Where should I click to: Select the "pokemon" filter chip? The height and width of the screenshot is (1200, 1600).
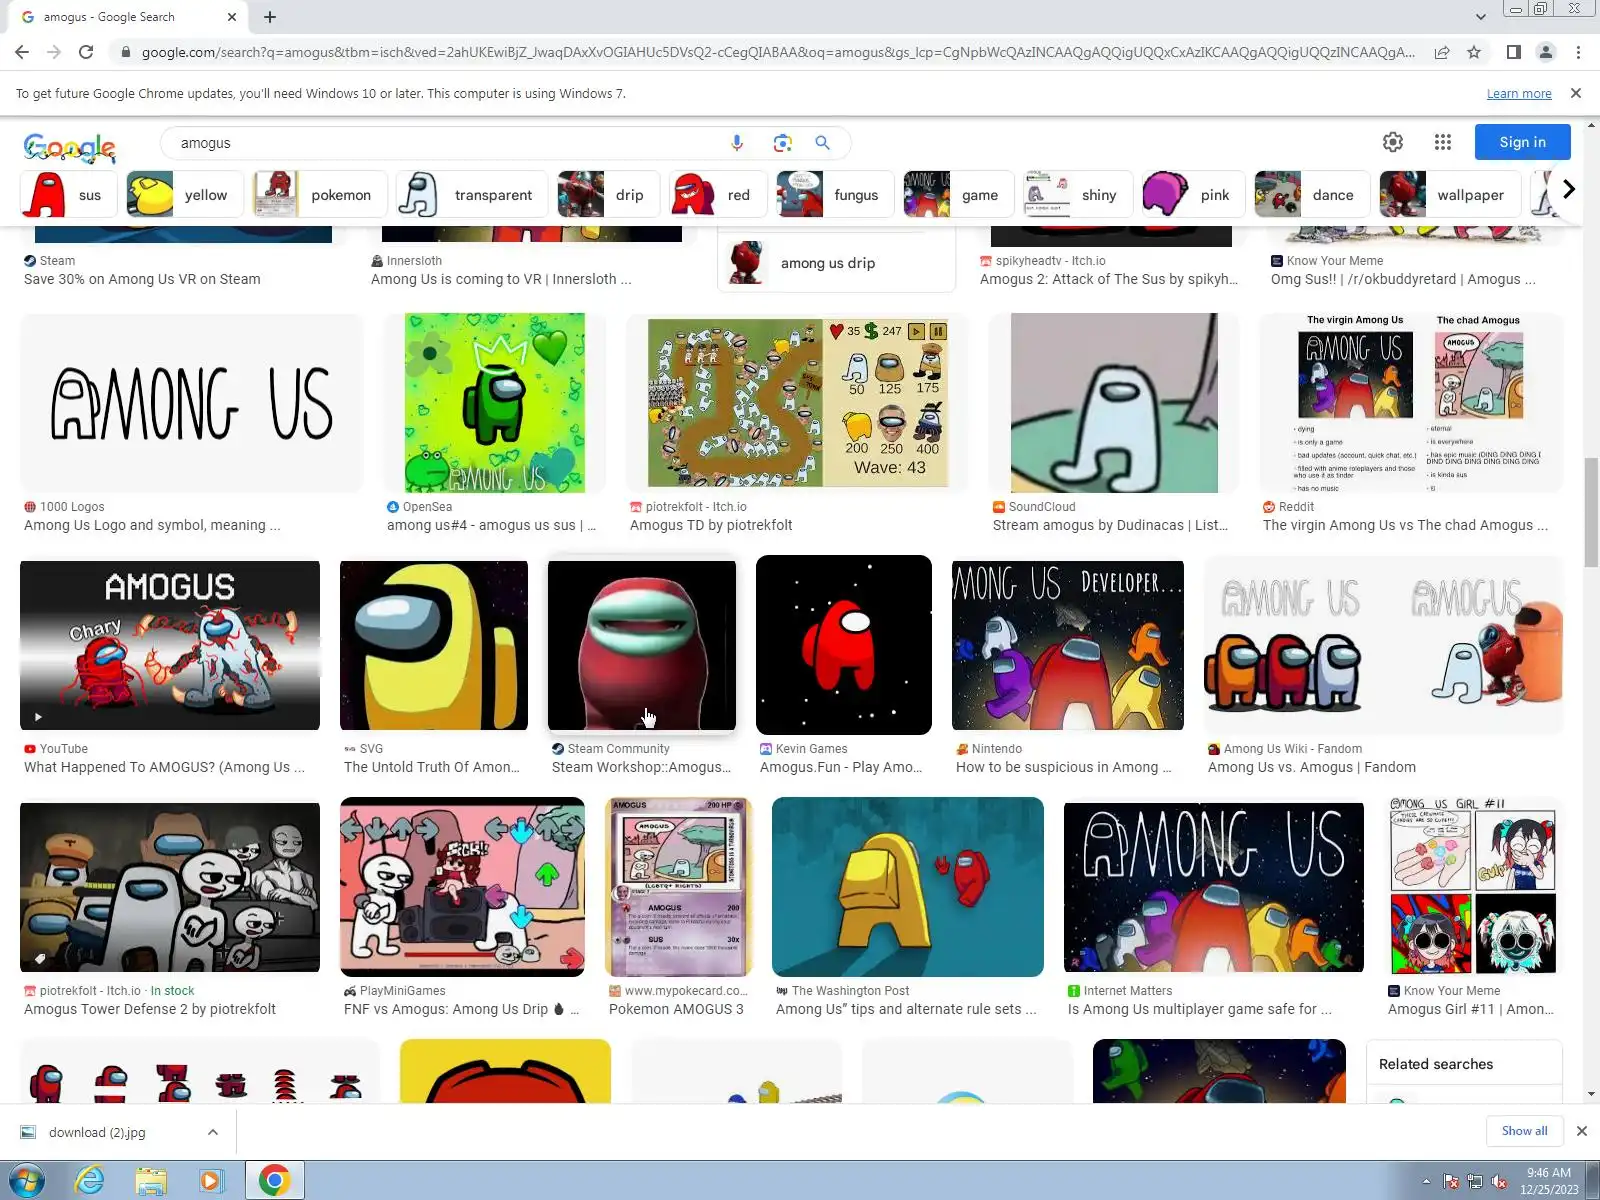point(318,195)
